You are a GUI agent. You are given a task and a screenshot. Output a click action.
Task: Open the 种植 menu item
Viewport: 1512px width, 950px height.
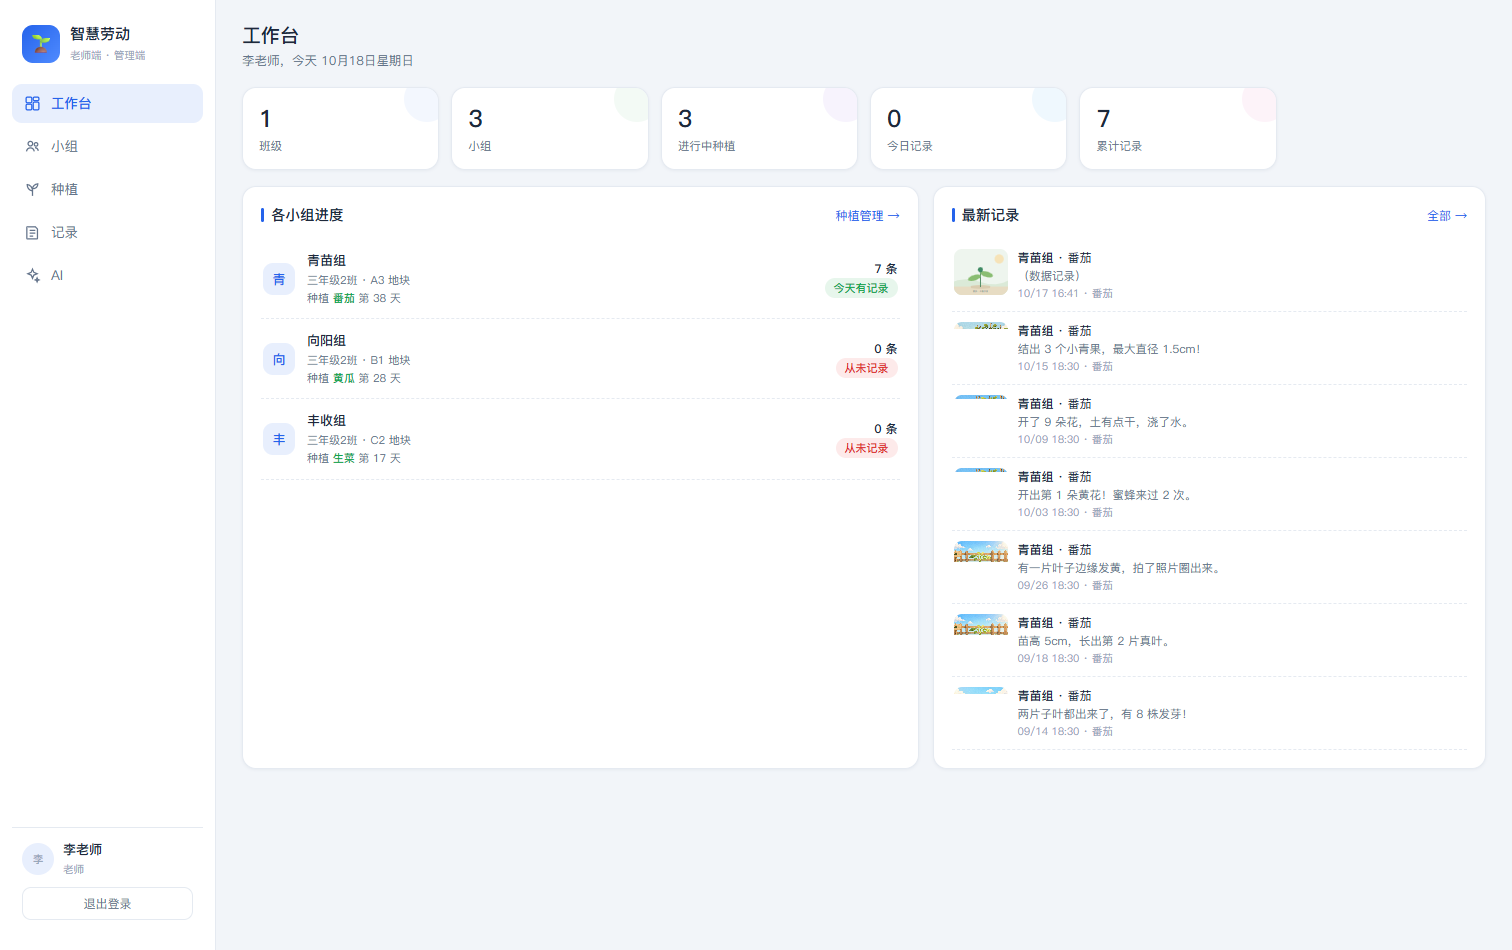tap(107, 190)
